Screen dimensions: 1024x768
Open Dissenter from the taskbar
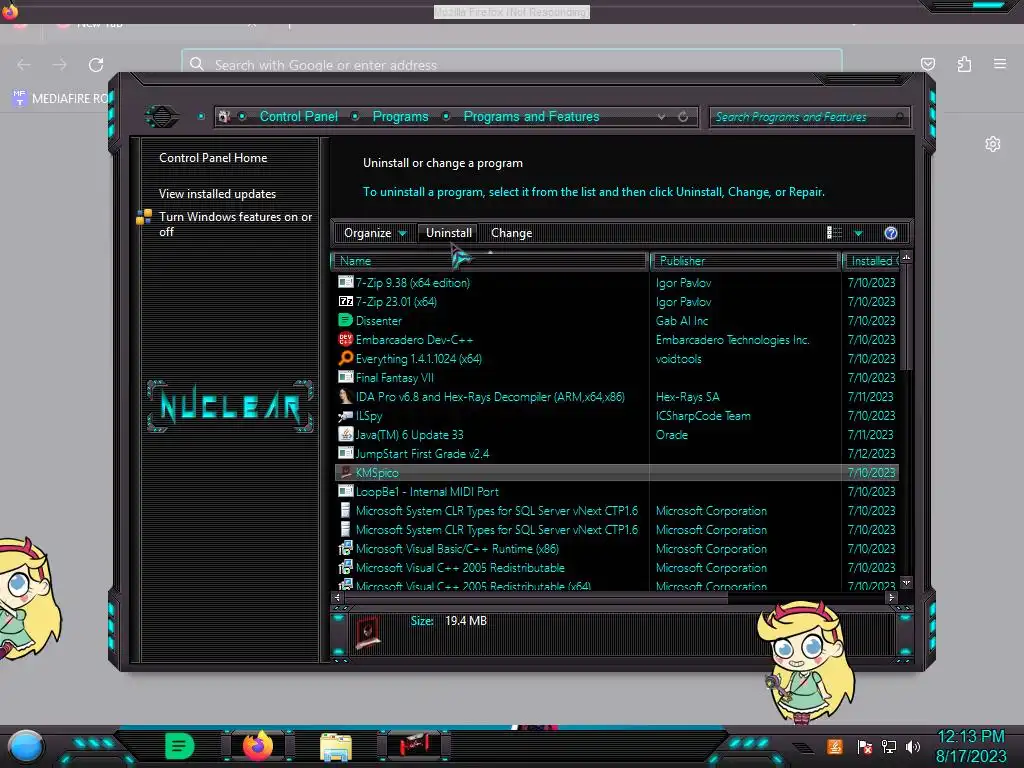180,746
